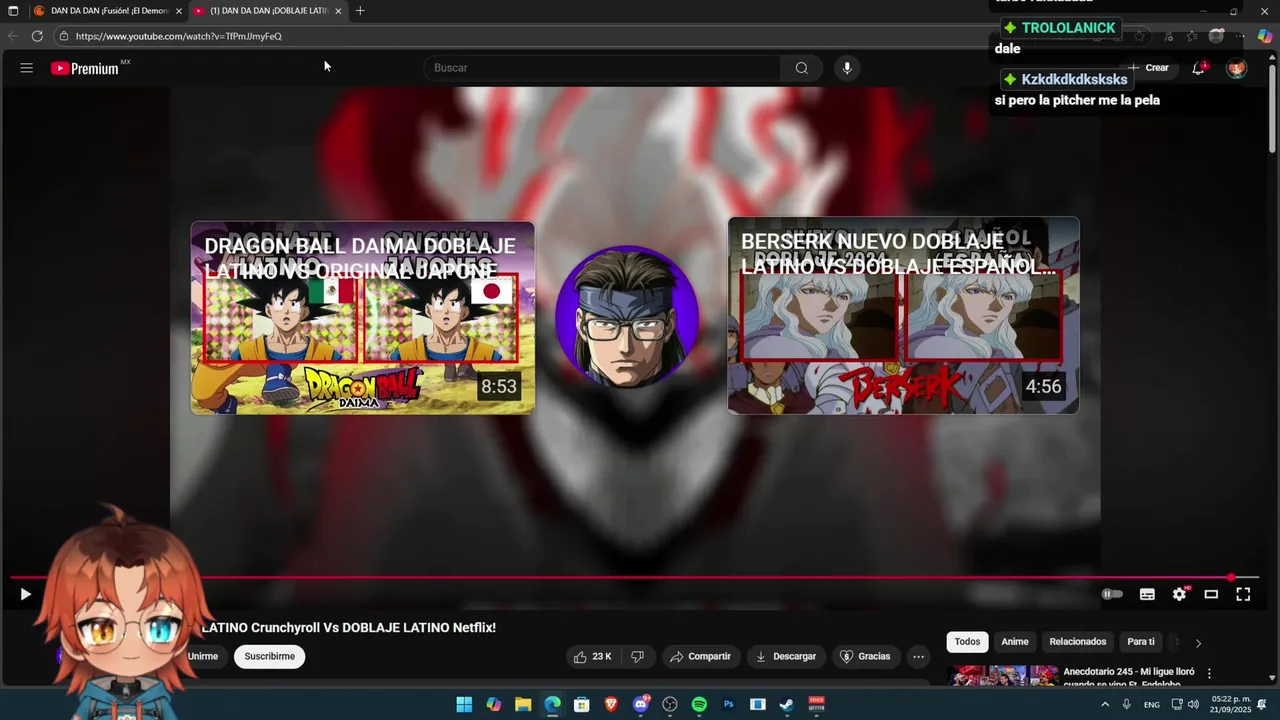The height and width of the screenshot is (720, 1280).
Task: Open the account avatar menu
Action: click(1237, 68)
